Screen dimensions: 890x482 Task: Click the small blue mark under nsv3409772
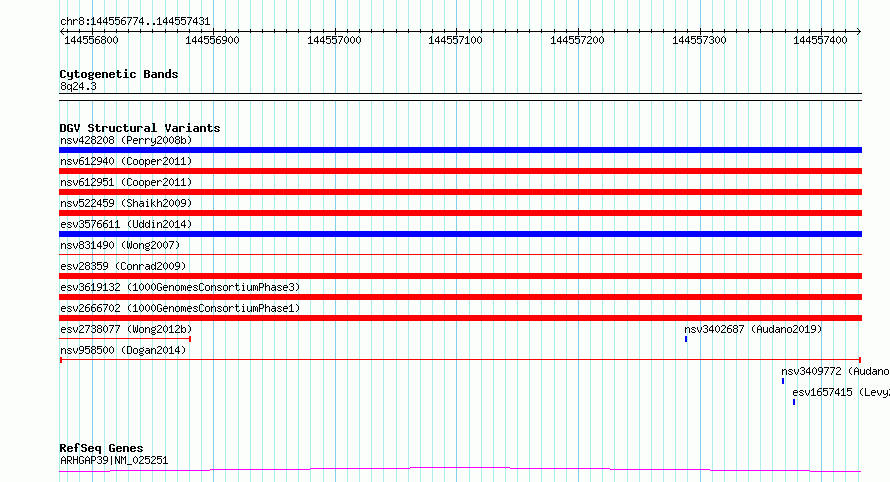[x=783, y=381]
